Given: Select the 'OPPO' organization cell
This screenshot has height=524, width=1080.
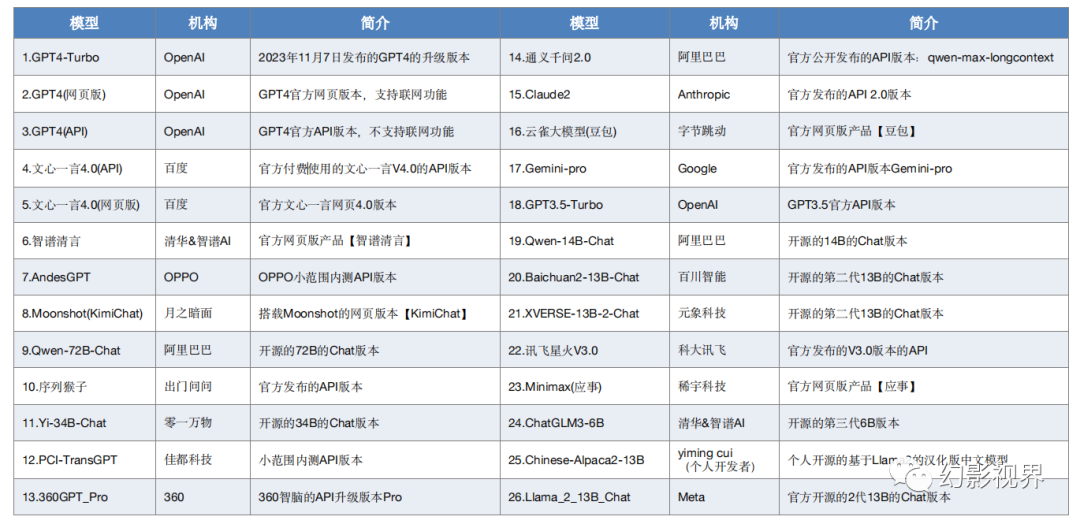Looking at the screenshot, I should (203, 277).
